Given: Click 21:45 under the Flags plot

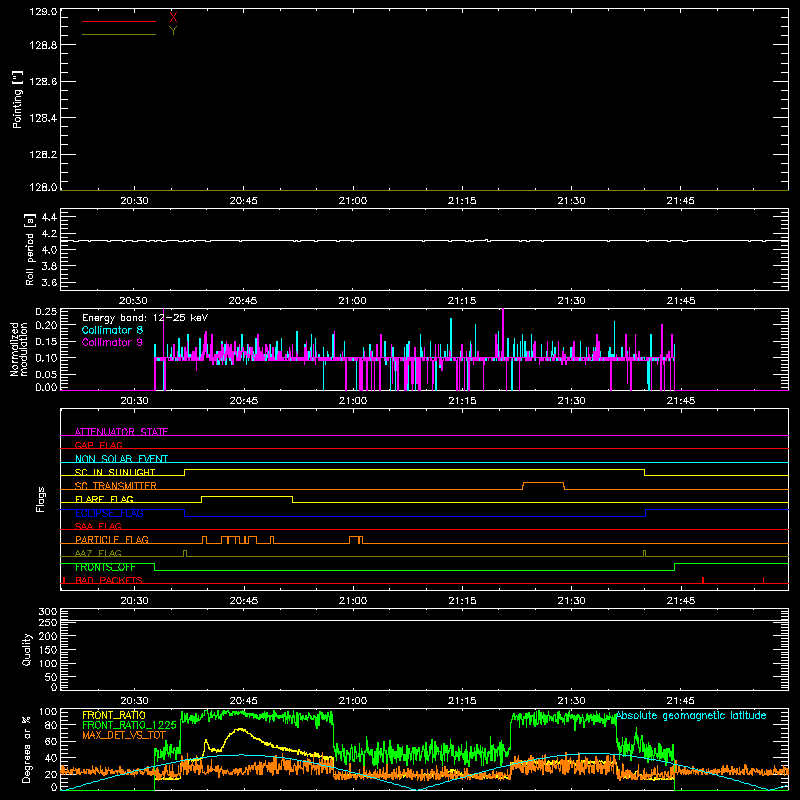Looking at the screenshot, I should pyautogui.click(x=680, y=601).
